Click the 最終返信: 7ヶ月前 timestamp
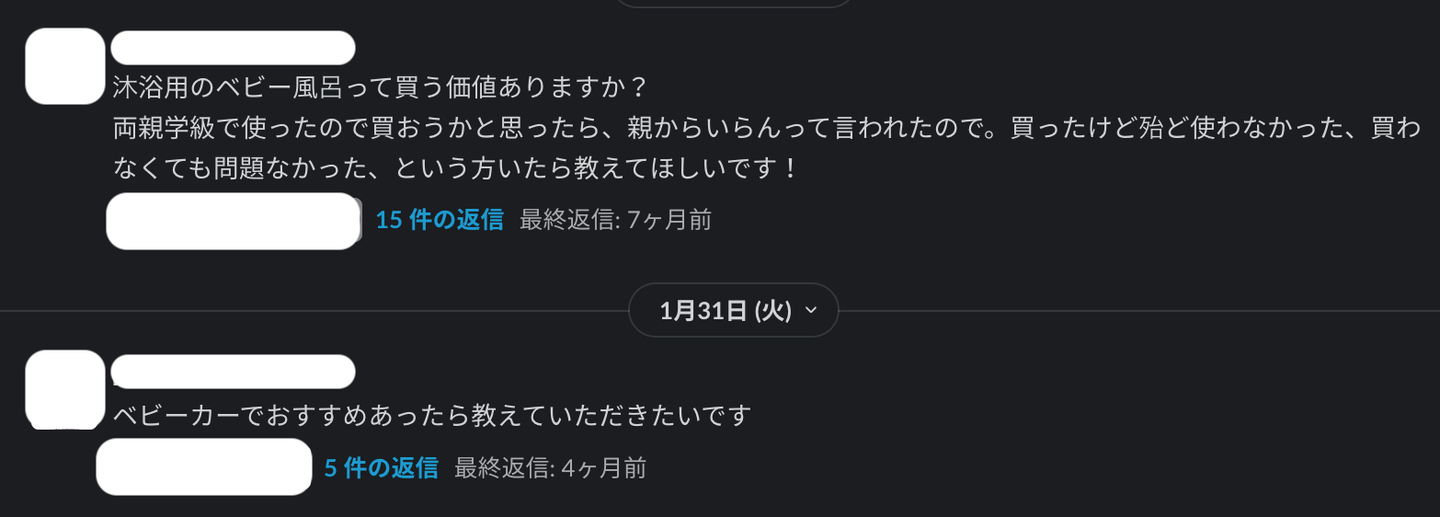The height and width of the screenshot is (517, 1440). [x=616, y=220]
